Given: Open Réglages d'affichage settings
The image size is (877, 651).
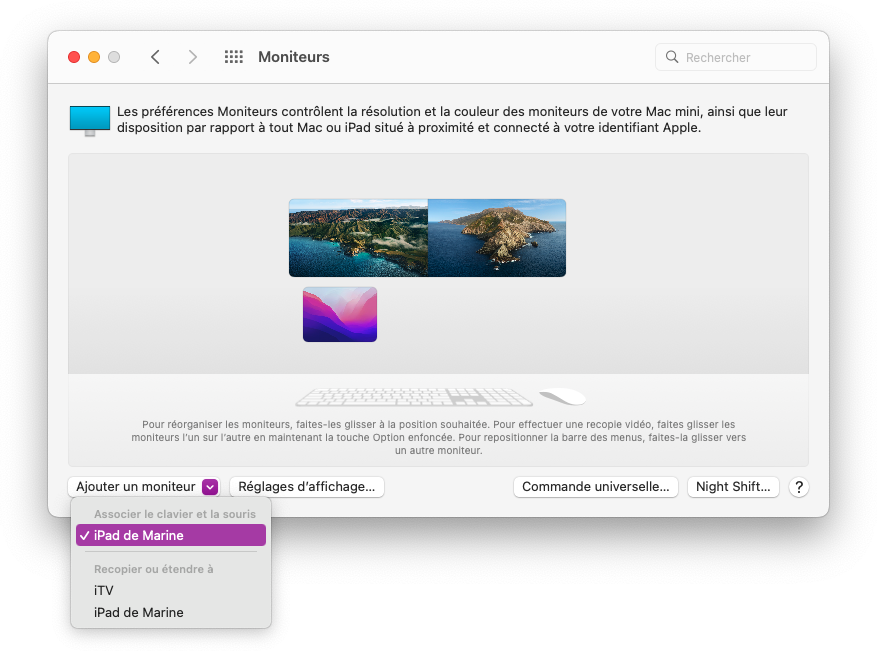Looking at the screenshot, I should pos(306,487).
